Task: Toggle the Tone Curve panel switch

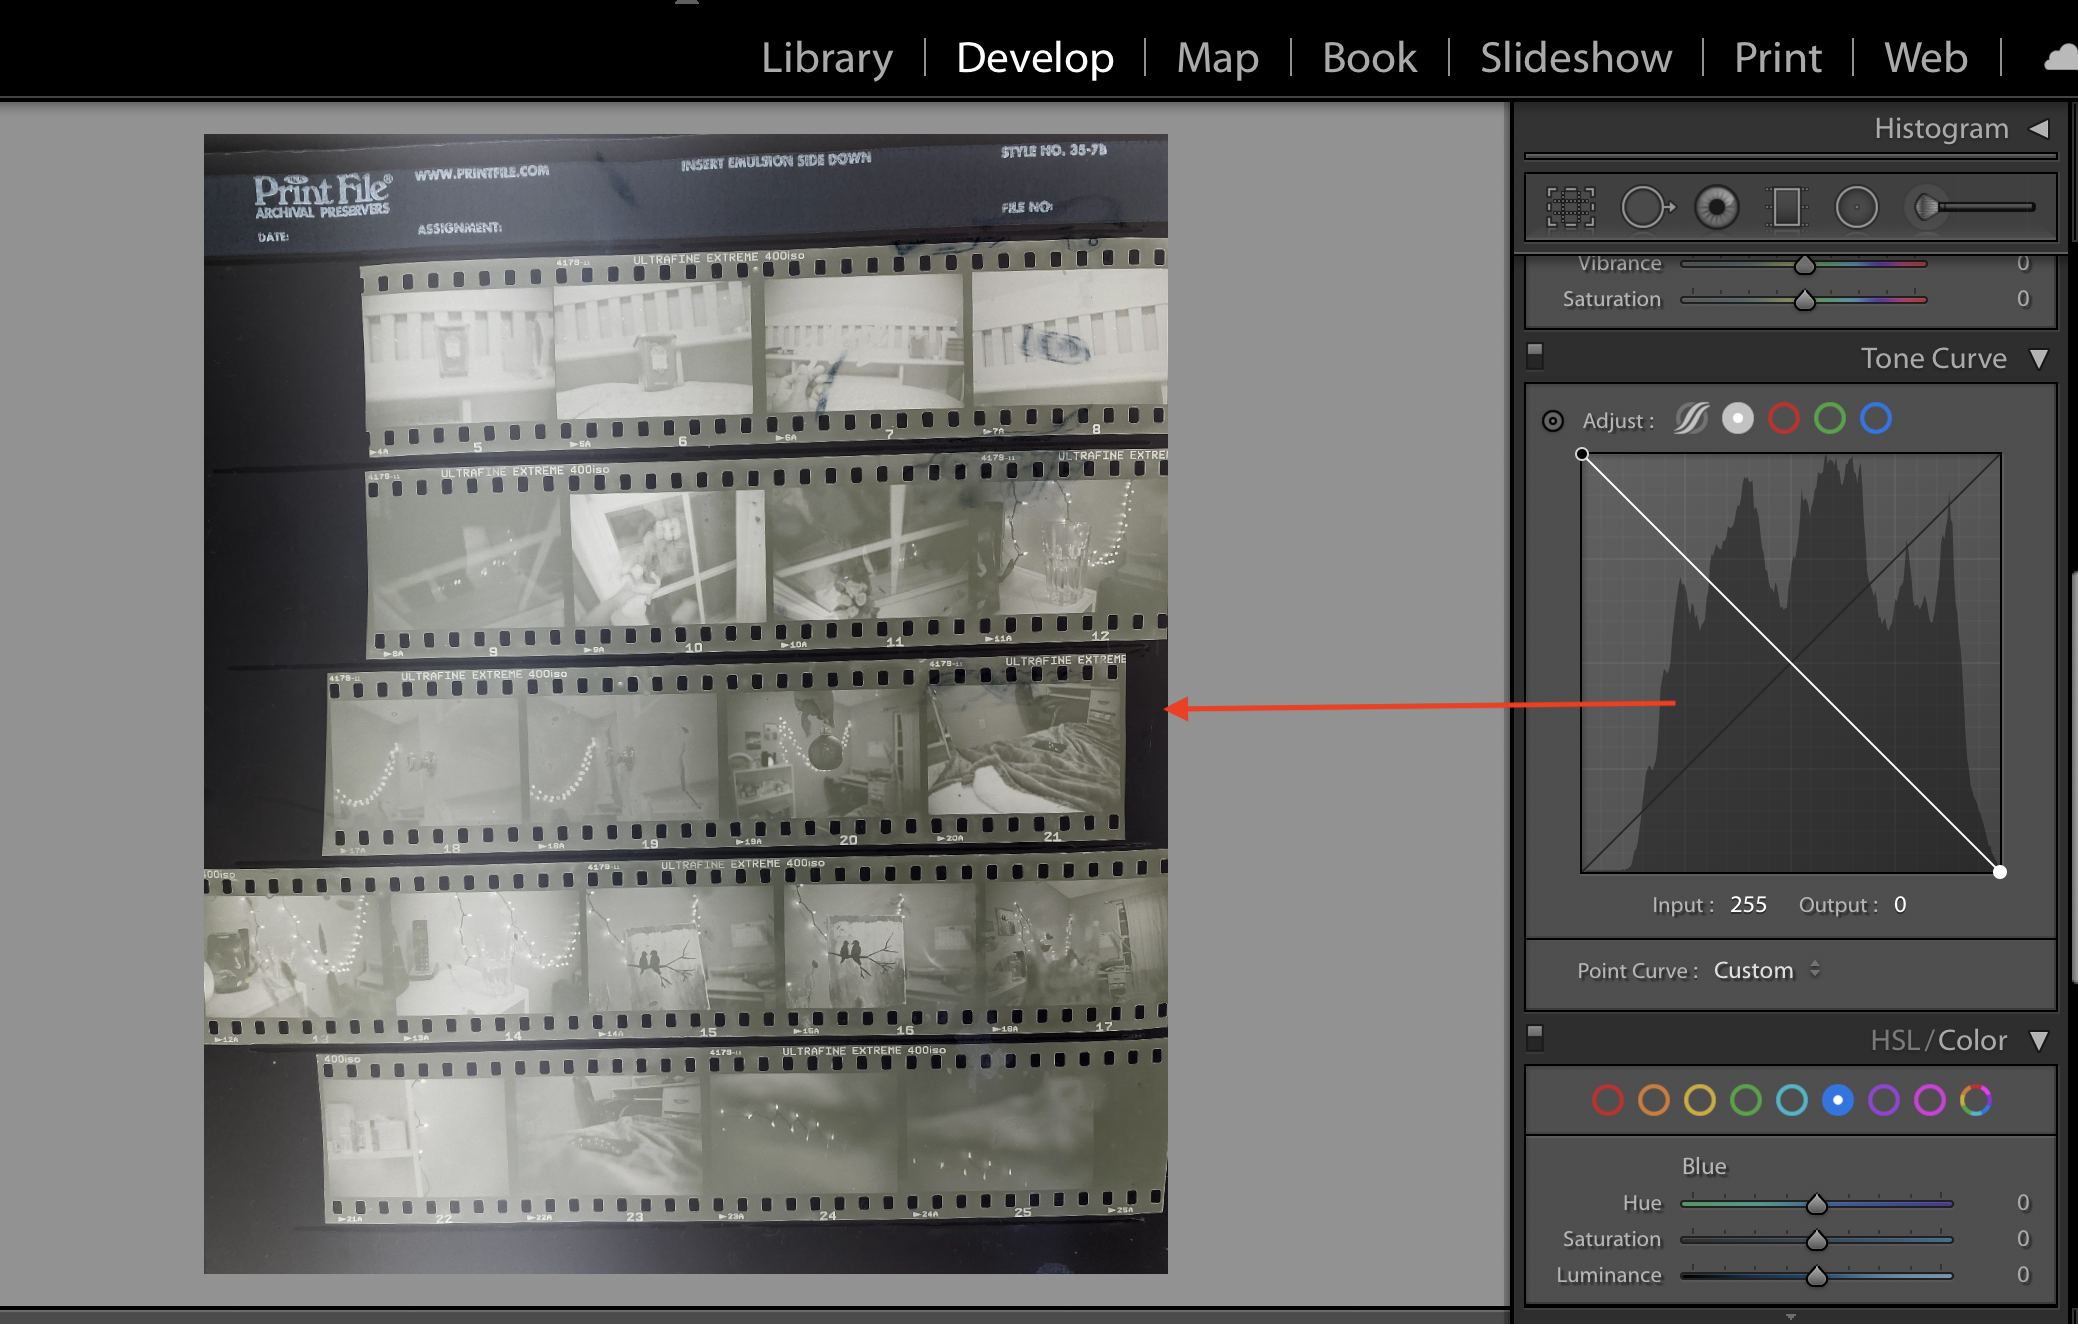Action: click(1536, 354)
